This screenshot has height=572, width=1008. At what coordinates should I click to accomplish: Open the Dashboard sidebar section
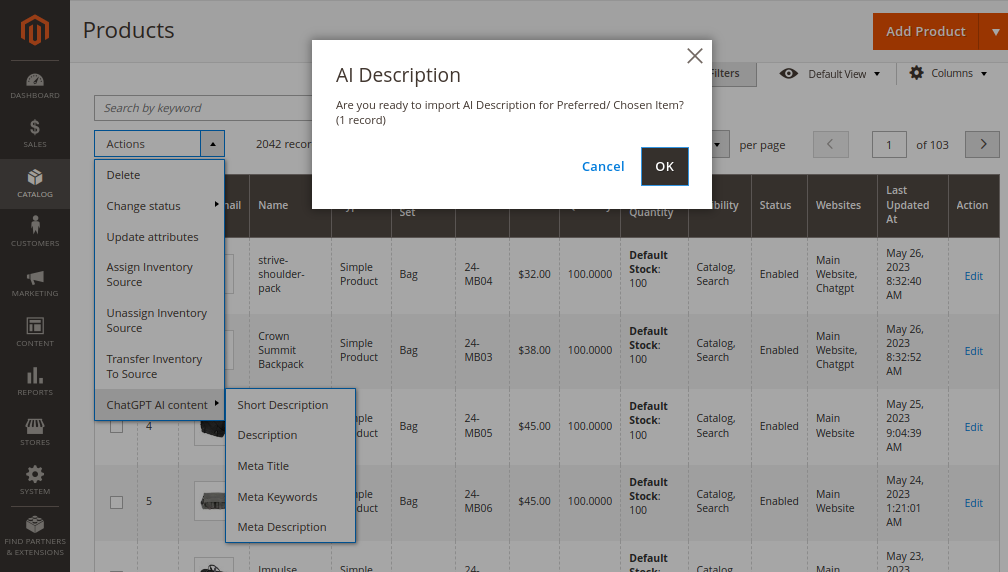[35, 86]
